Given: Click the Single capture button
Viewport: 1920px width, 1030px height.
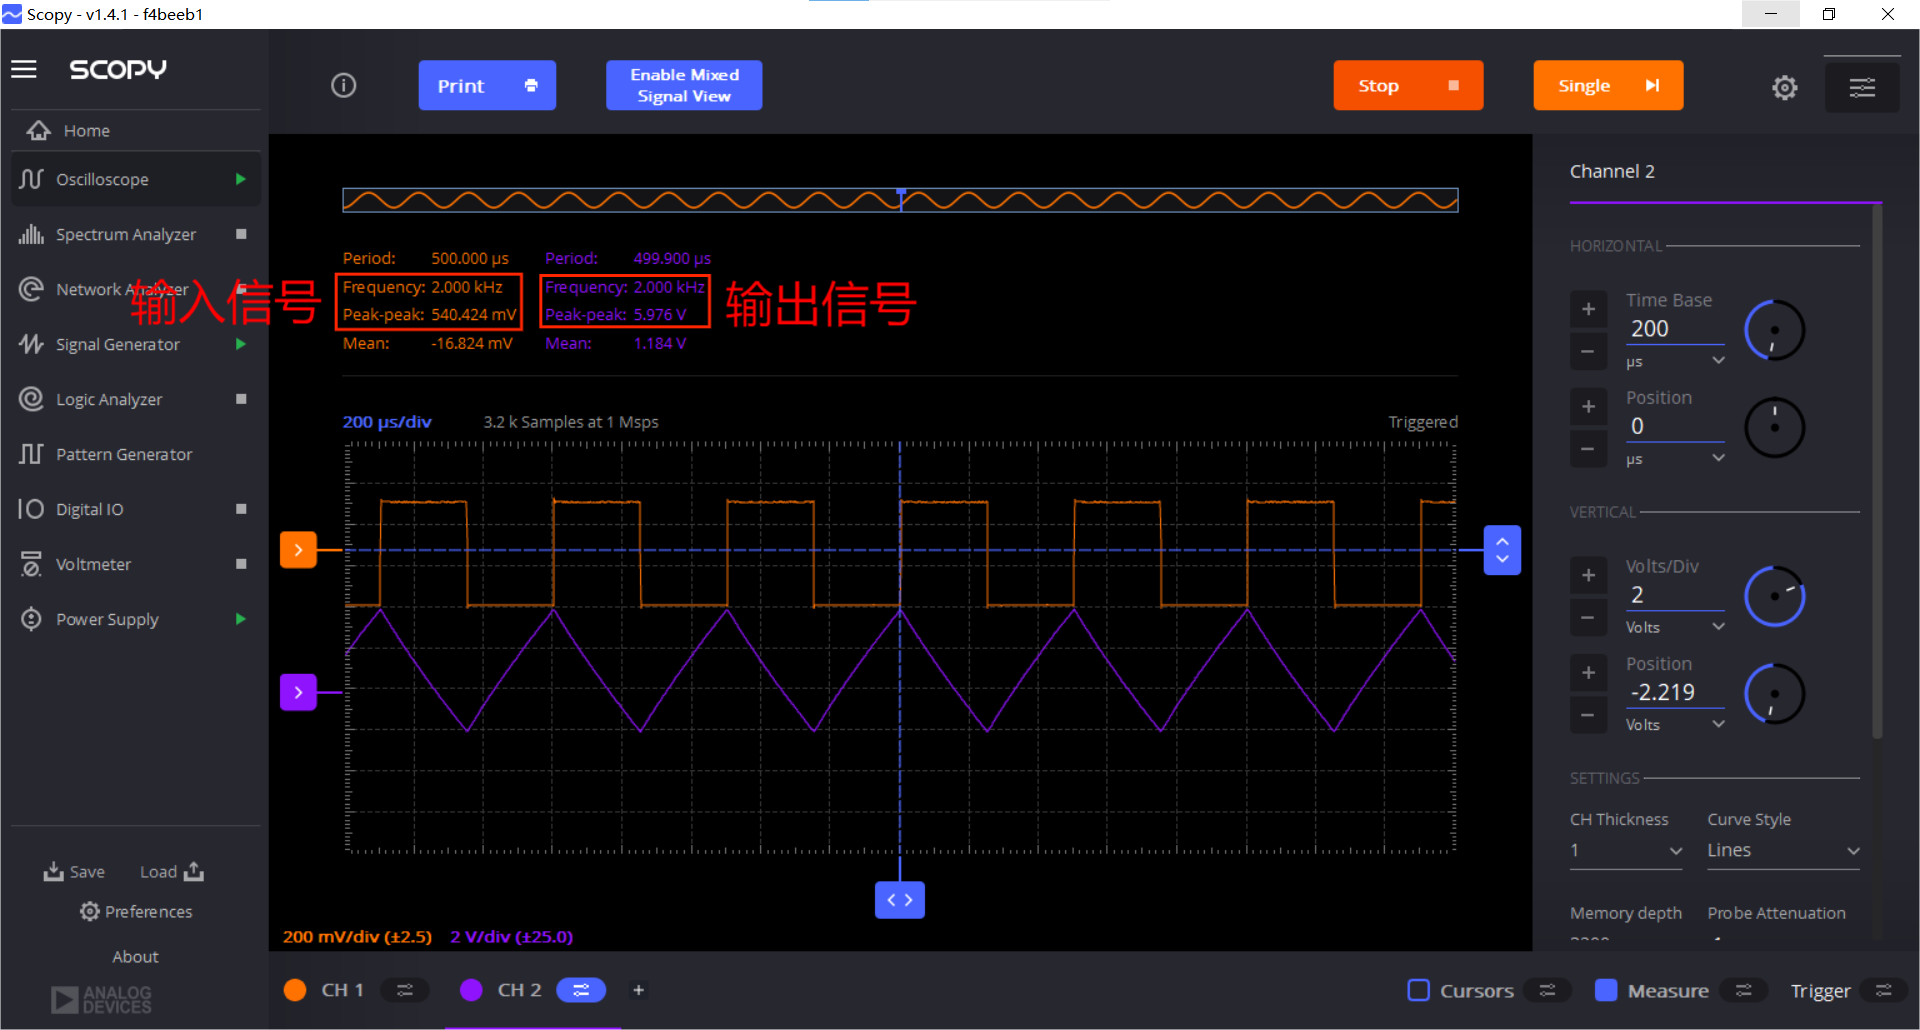Looking at the screenshot, I should (x=1608, y=86).
